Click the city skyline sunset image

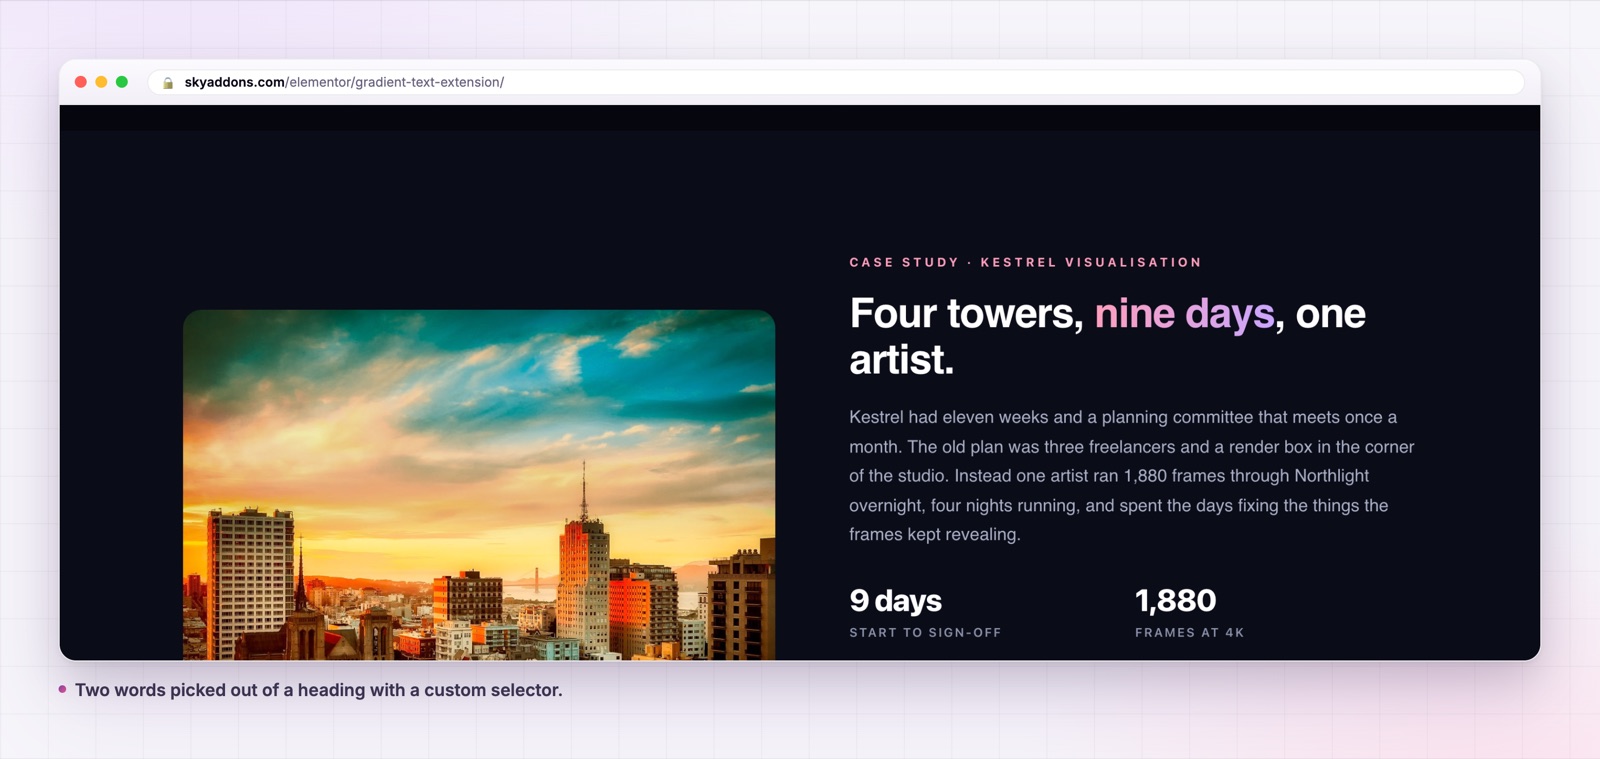click(479, 485)
